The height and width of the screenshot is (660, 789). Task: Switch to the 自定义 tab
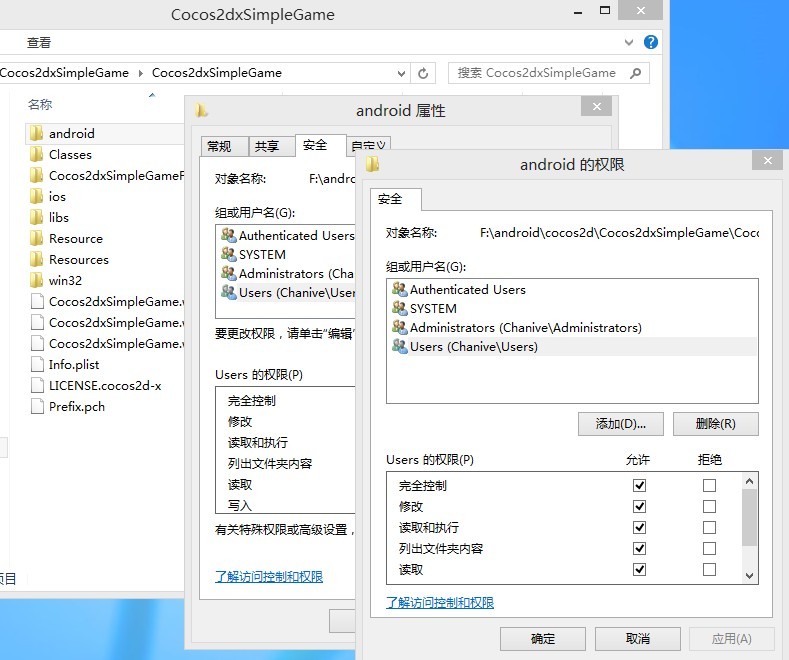click(369, 146)
